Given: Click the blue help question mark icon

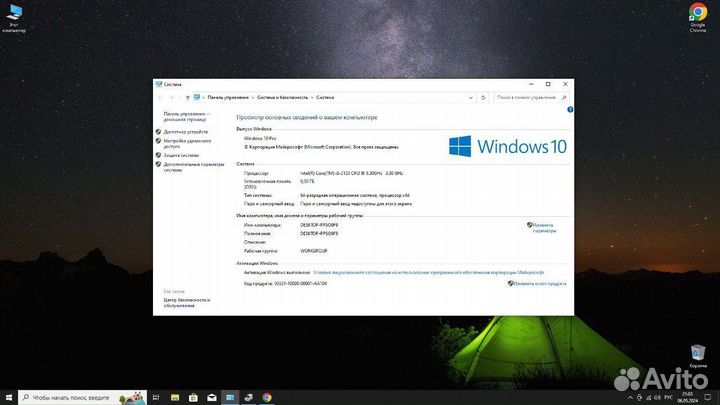Looking at the screenshot, I should coord(570,110).
